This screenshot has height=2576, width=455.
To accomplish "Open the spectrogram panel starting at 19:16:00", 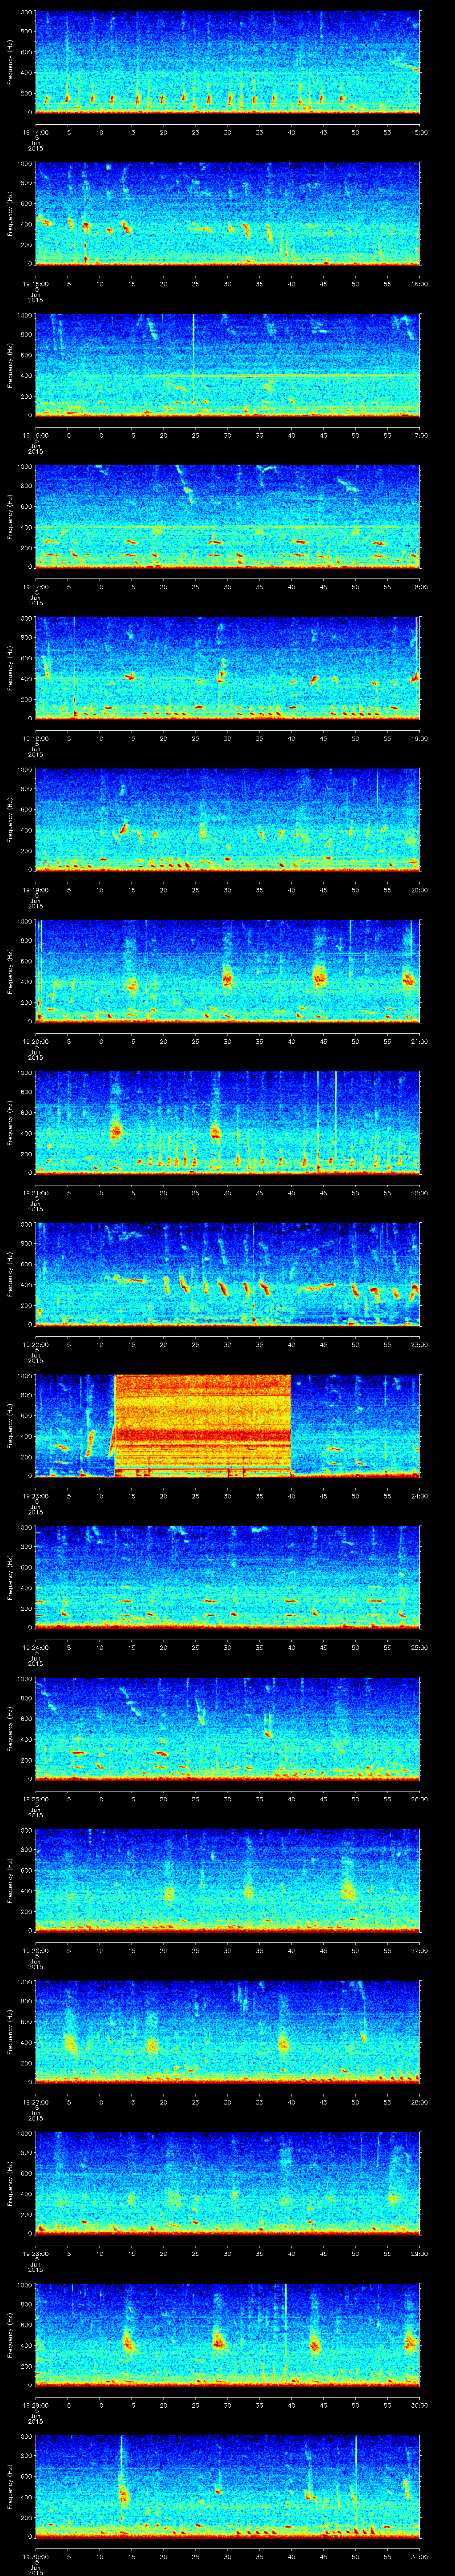I will 228,365.
